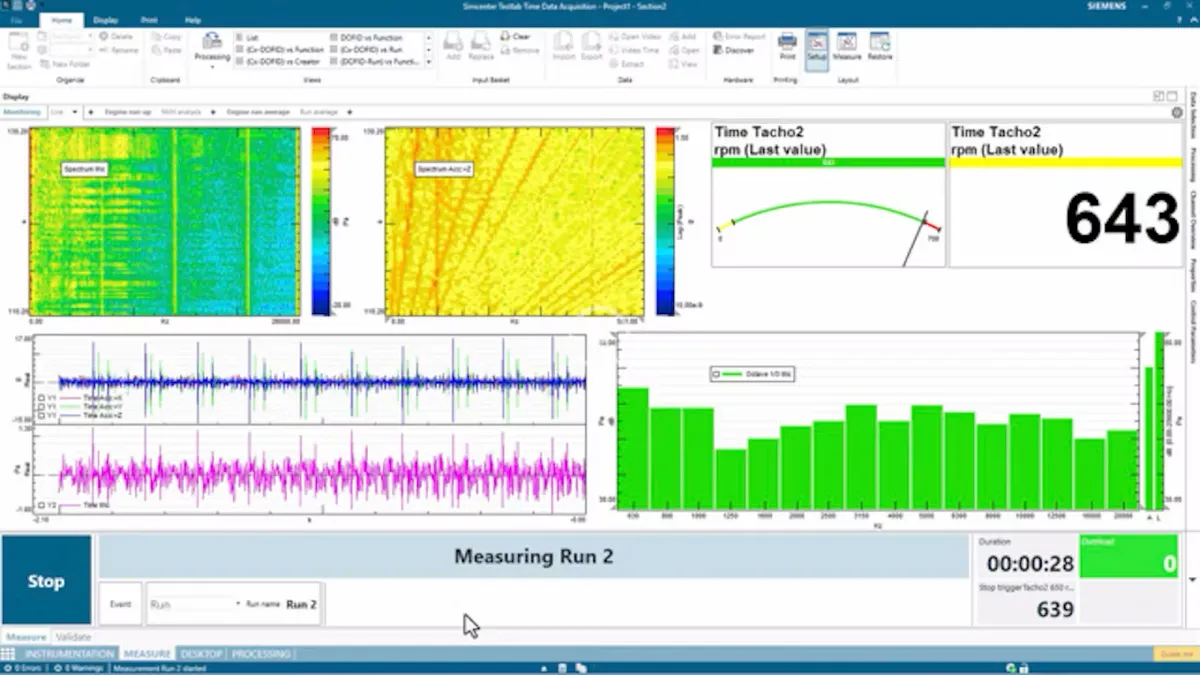Select (Cx-DOFID) vs Creator view

click(x=278, y=61)
